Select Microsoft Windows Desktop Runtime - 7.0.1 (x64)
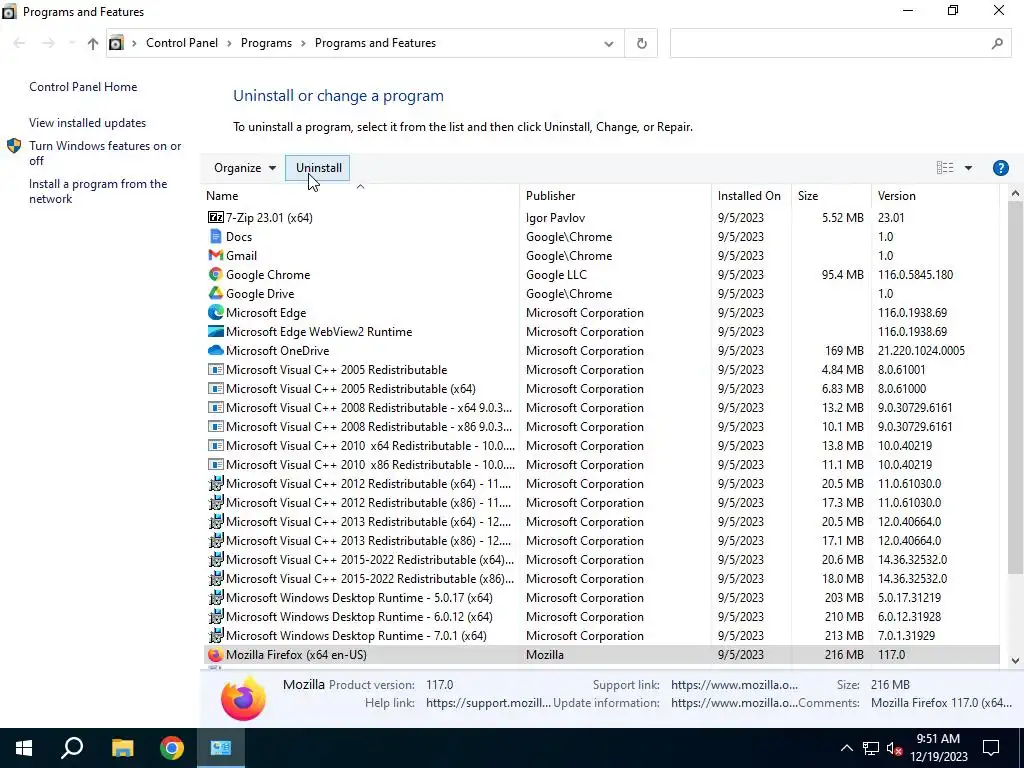This screenshot has width=1024, height=768. coord(601,635)
